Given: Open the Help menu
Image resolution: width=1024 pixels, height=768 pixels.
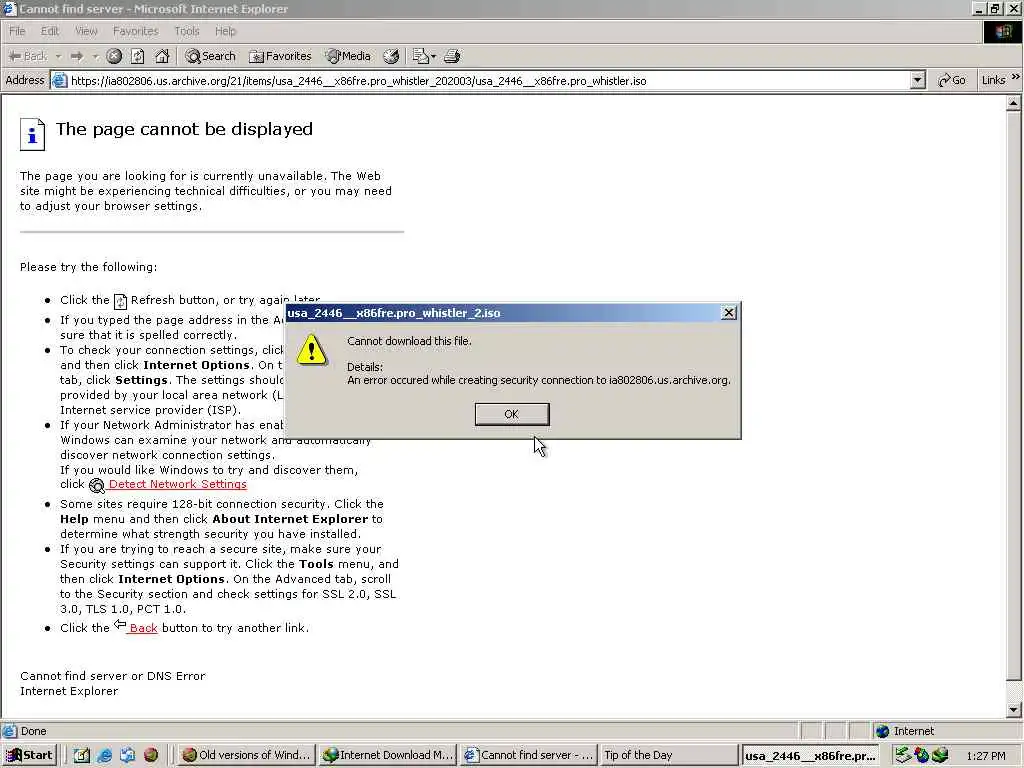Looking at the screenshot, I should [225, 31].
